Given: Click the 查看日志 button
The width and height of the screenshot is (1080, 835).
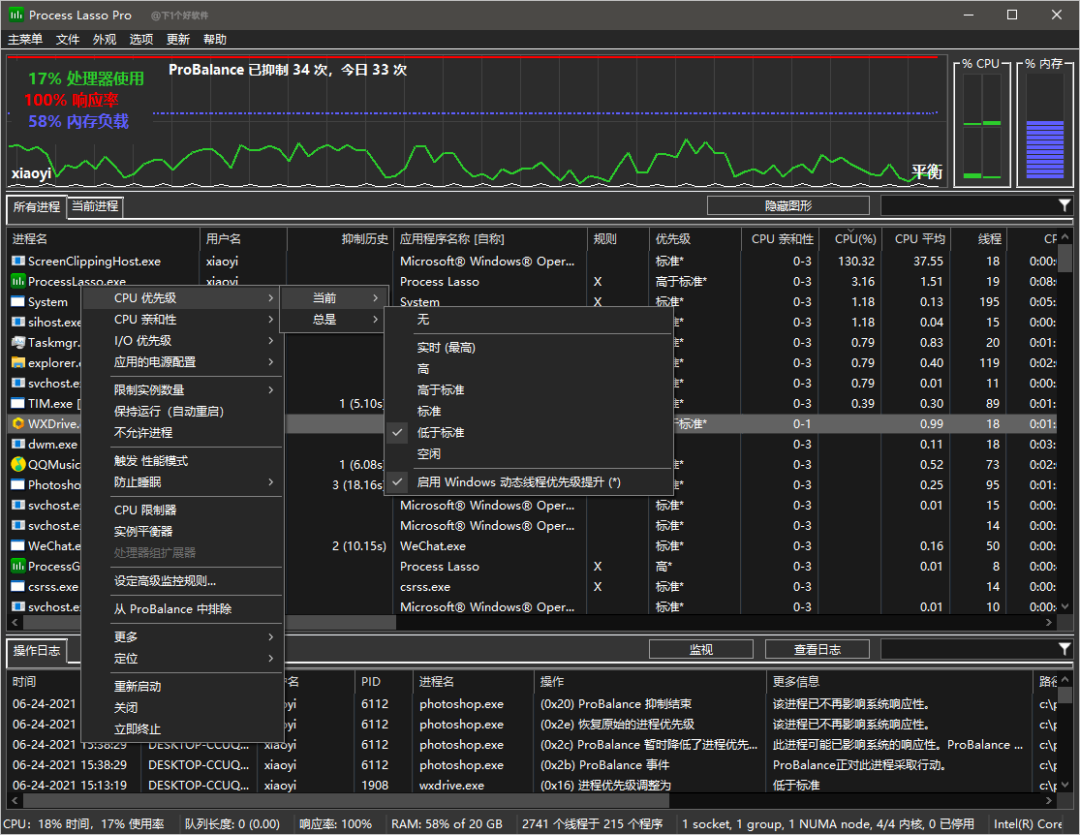Looking at the screenshot, I should [817, 650].
